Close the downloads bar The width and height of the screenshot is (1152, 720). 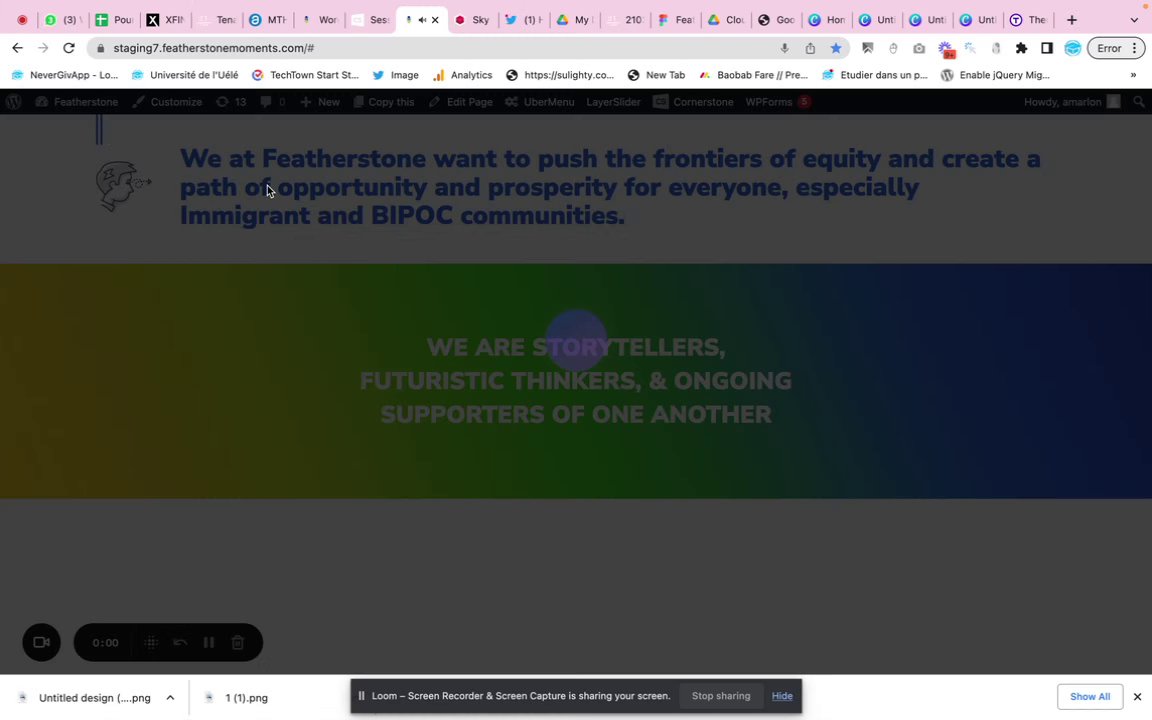tap(1137, 696)
